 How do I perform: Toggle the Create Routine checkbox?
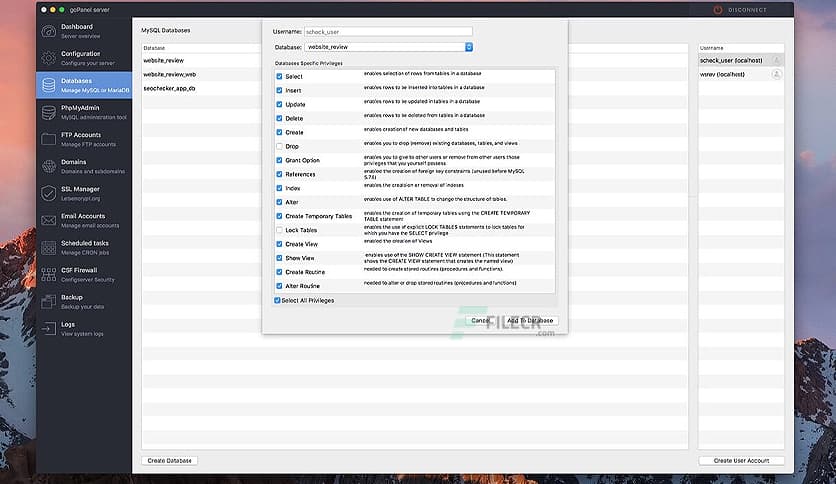(279, 272)
